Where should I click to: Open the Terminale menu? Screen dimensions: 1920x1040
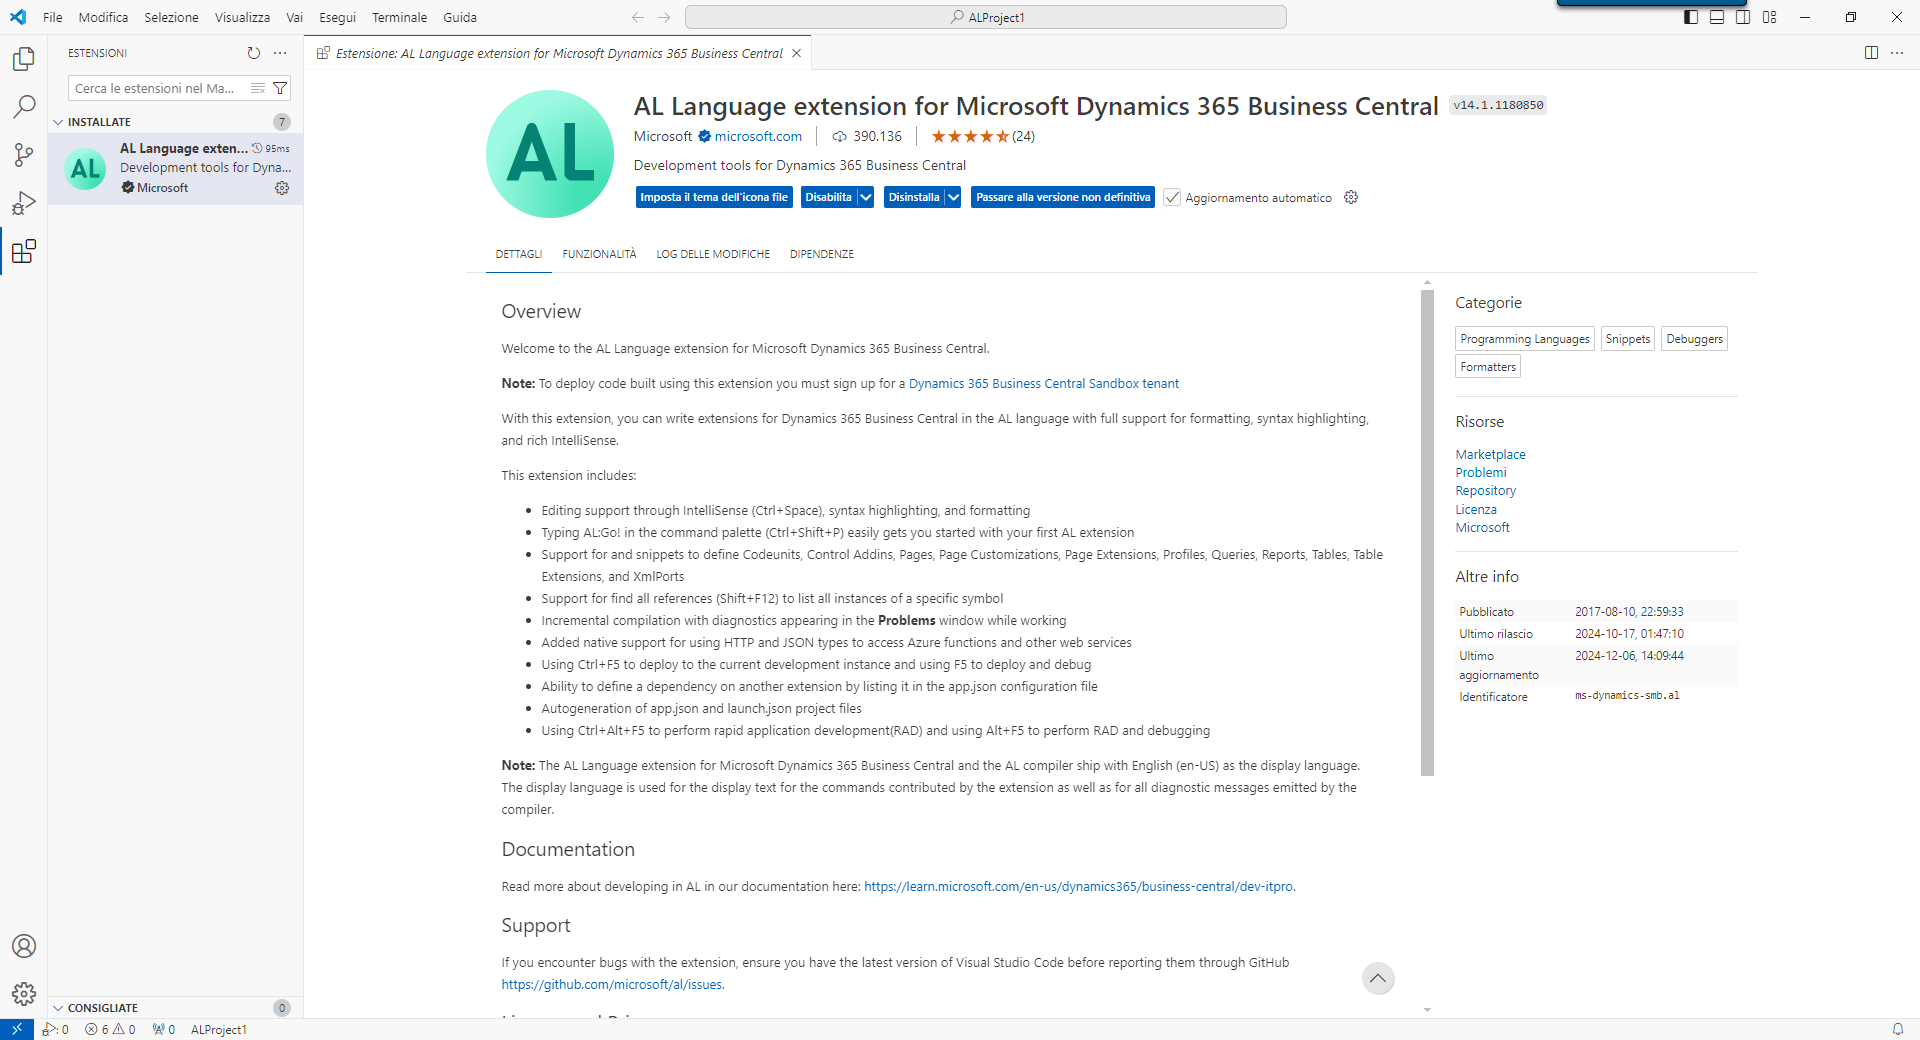pyautogui.click(x=399, y=17)
